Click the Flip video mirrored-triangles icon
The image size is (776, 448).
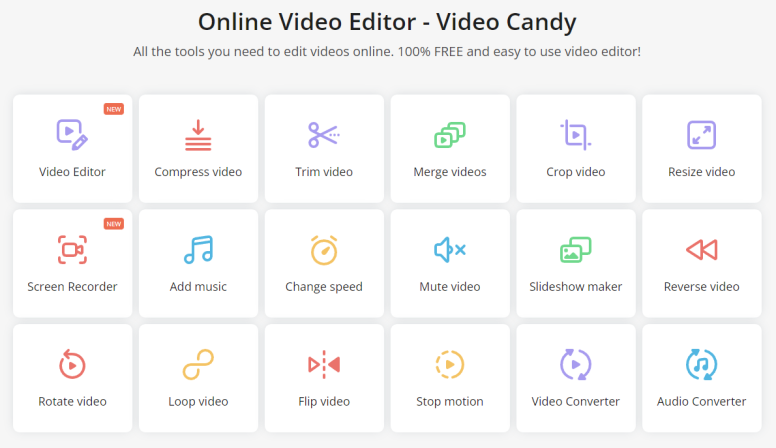(324, 364)
